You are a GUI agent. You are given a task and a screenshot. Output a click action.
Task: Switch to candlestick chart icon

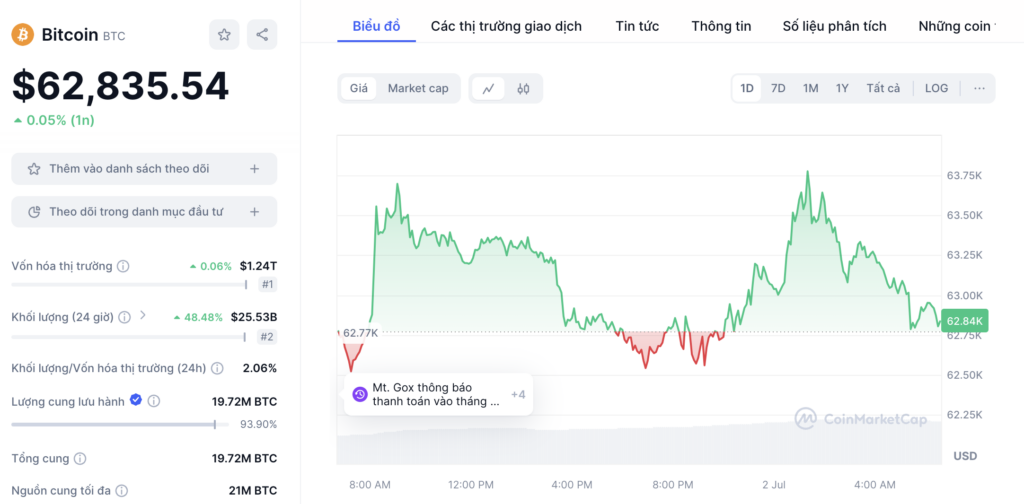[x=523, y=89]
